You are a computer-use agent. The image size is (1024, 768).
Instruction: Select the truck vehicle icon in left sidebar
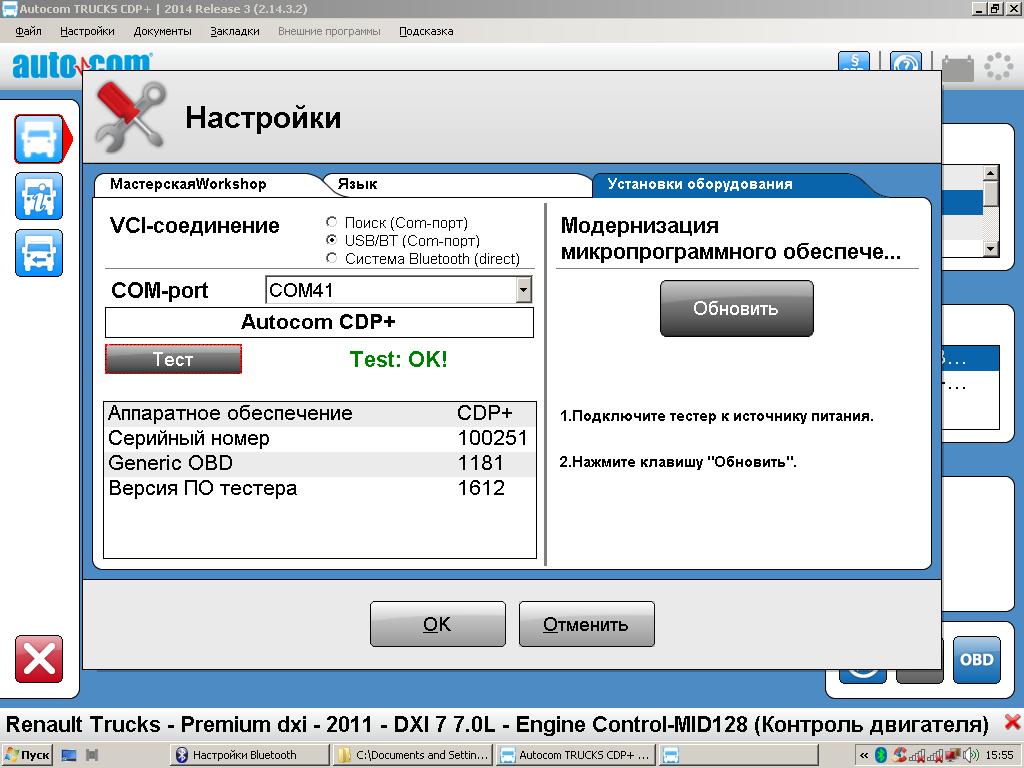[39, 138]
